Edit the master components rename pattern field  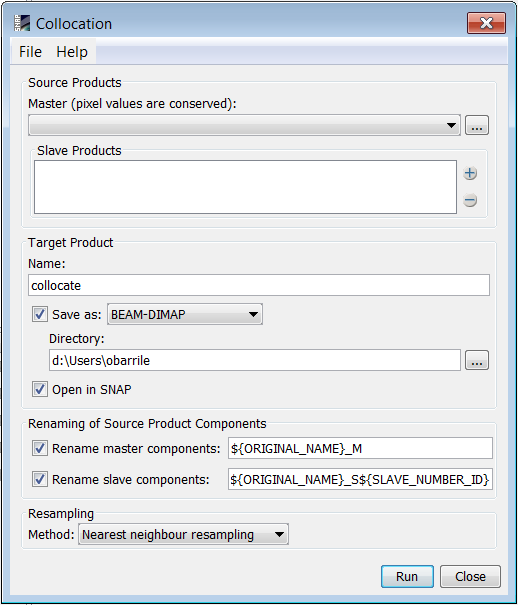point(360,448)
